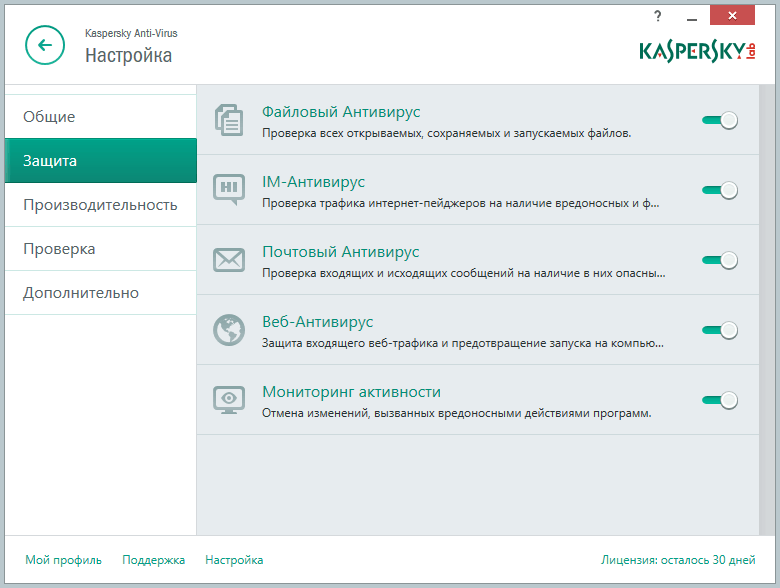This screenshot has width=780, height=588.
Task: Click the back arrow button
Action: point(45,45)
